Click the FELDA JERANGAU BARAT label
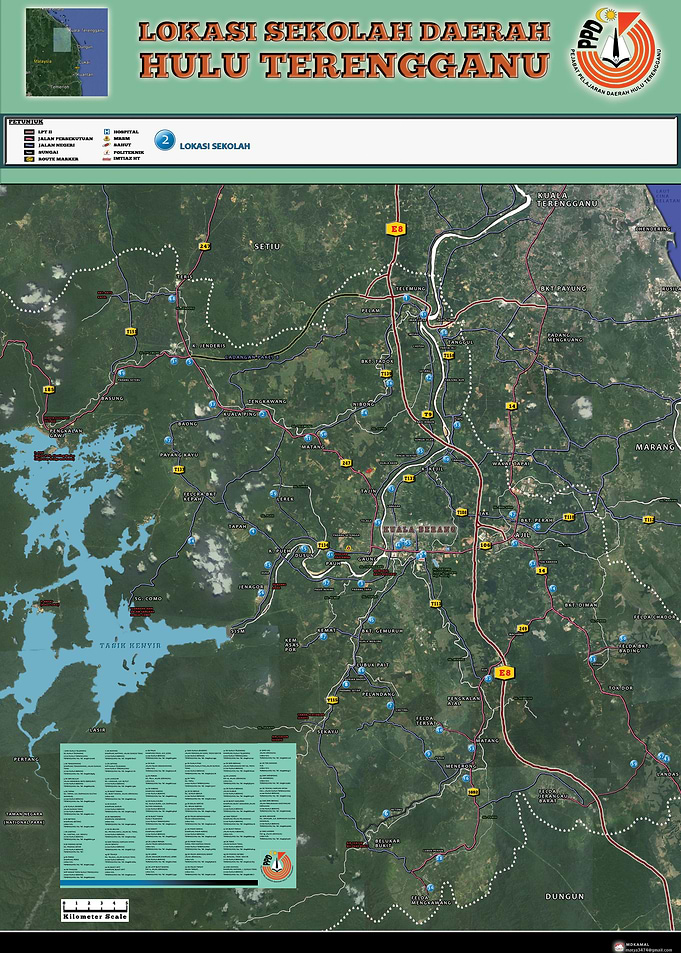Screen dimensions: 681x953 (553, 794)
